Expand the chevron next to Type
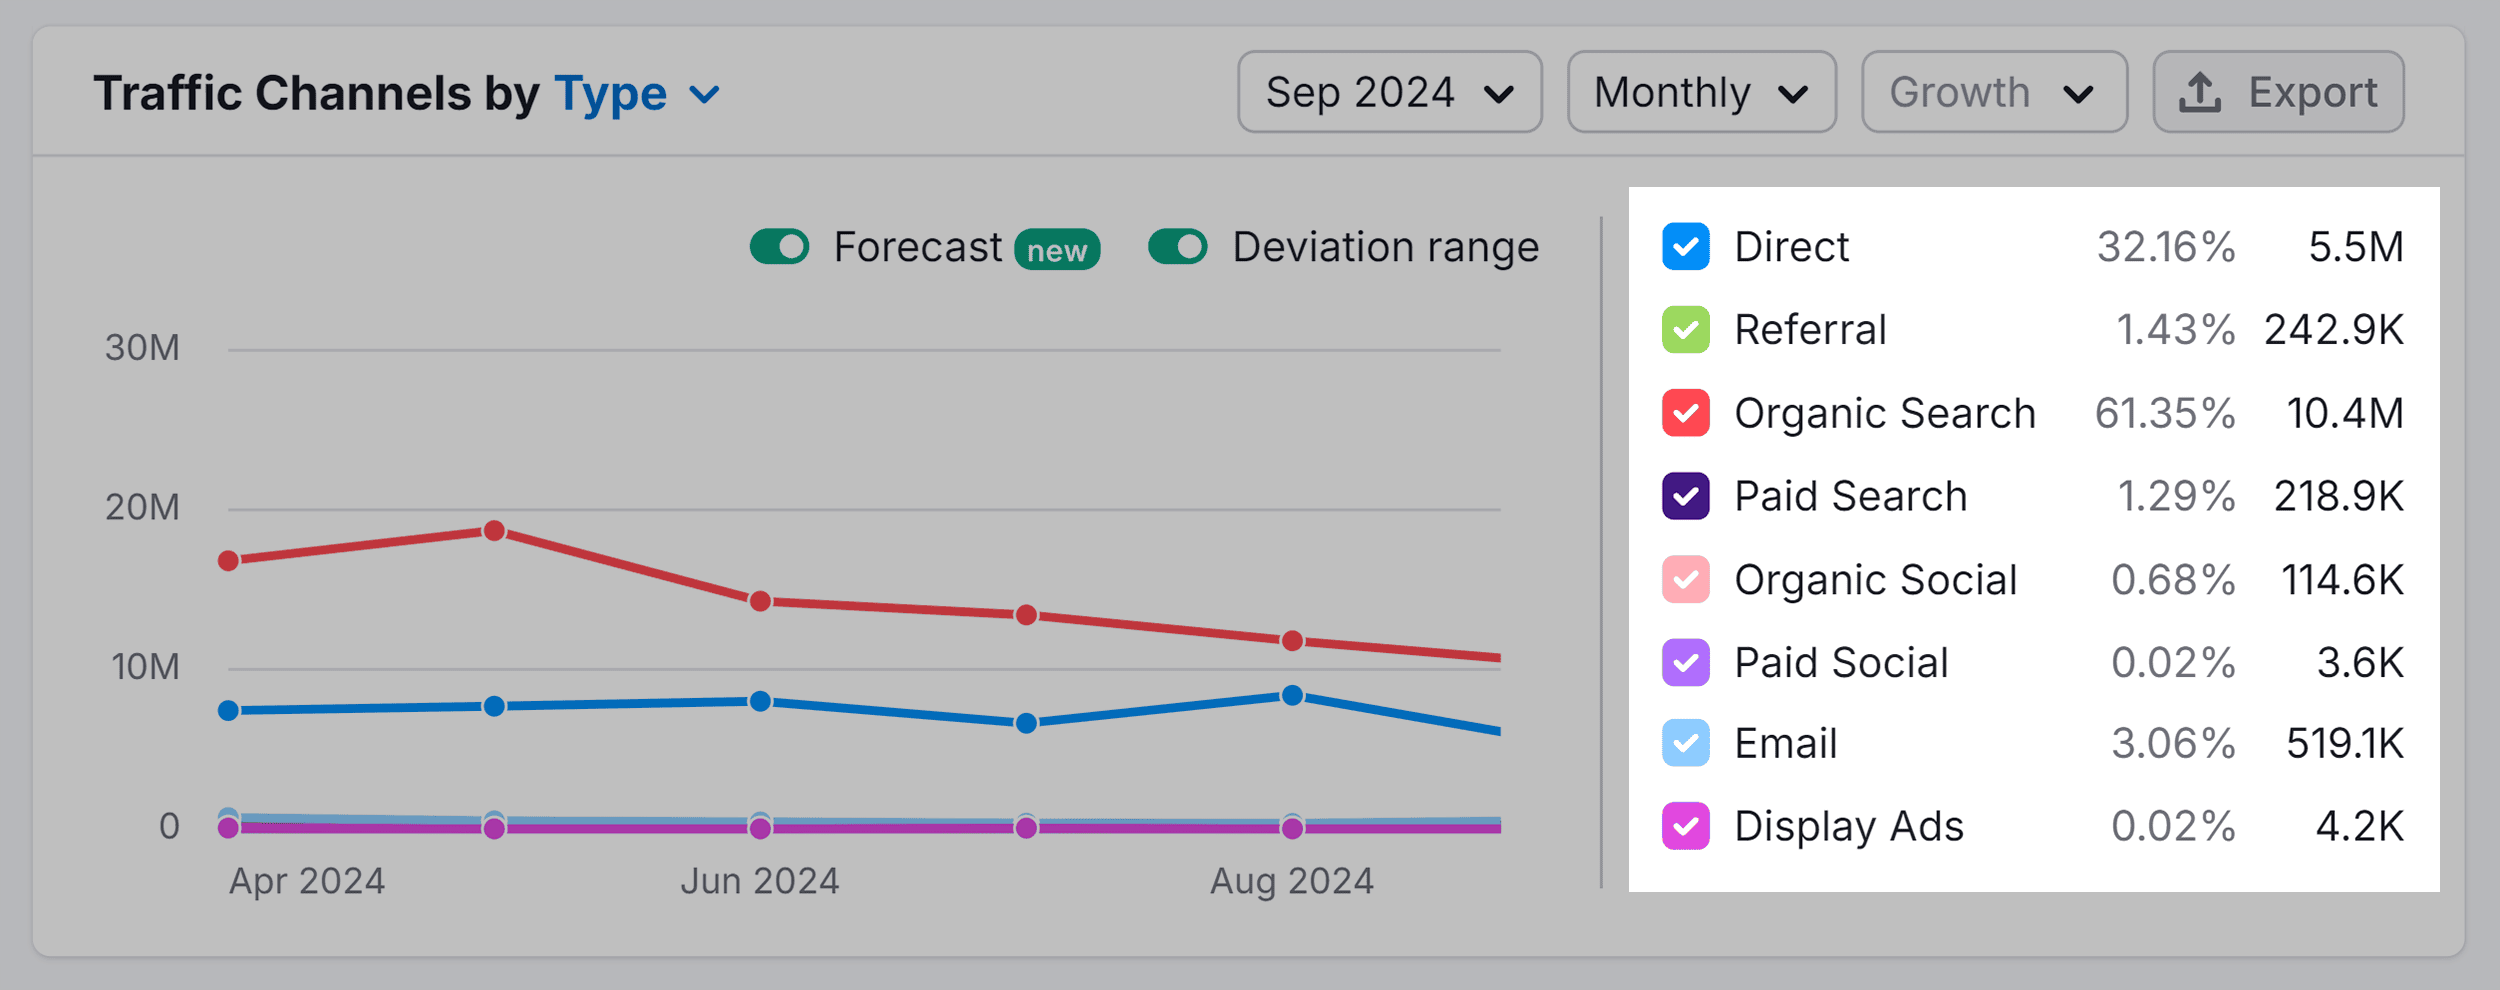Viewport: 2500px width, 990px height. coord(705,95)
